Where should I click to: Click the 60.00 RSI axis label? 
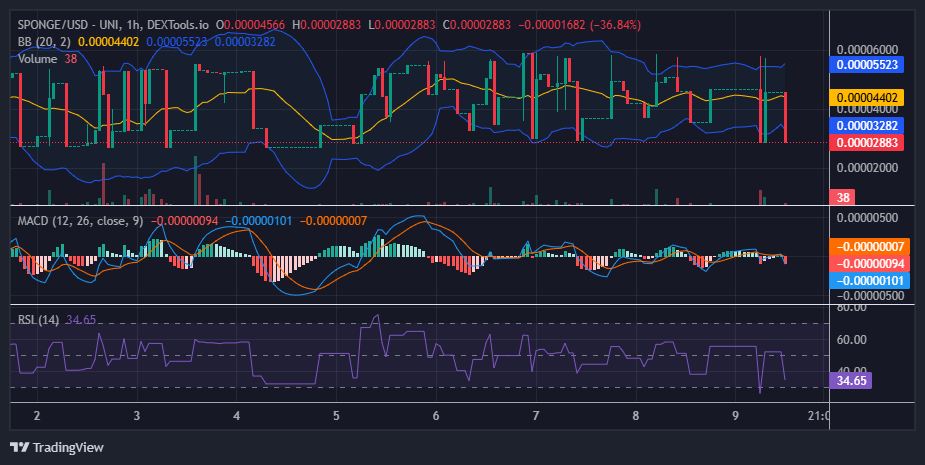[851, 340]
